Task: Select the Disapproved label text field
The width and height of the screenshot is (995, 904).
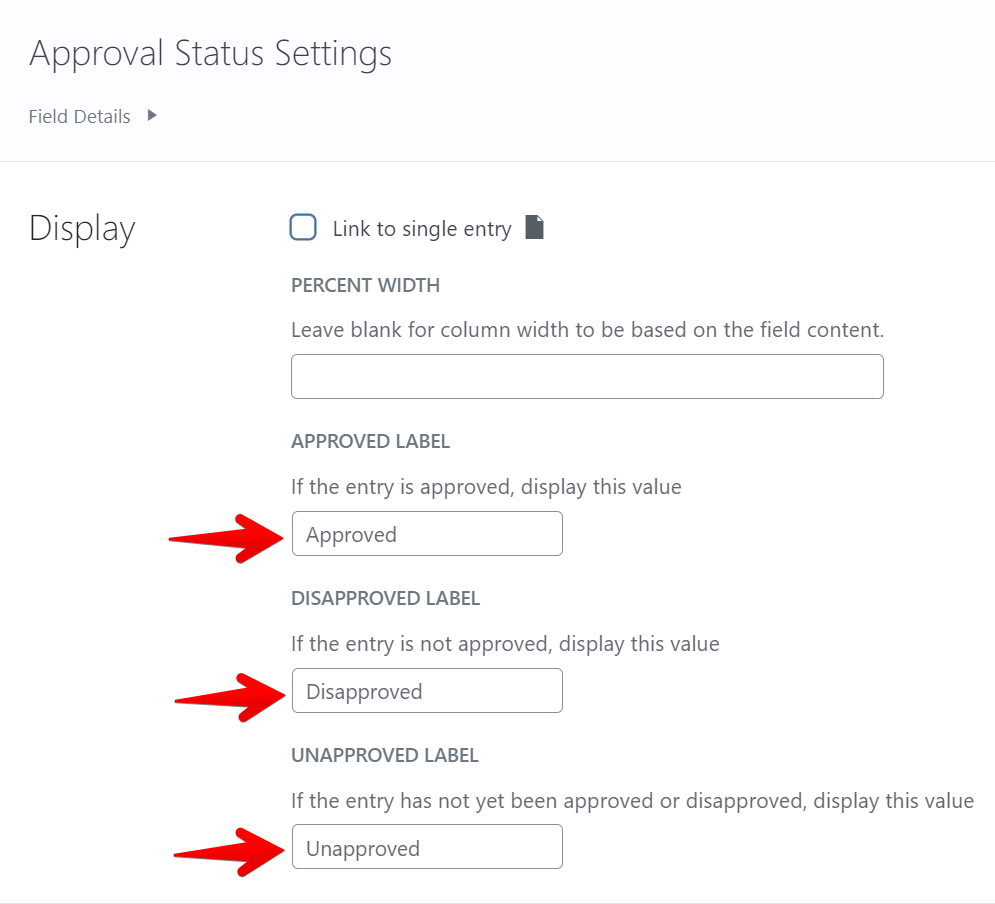Action: coord(427,691)
